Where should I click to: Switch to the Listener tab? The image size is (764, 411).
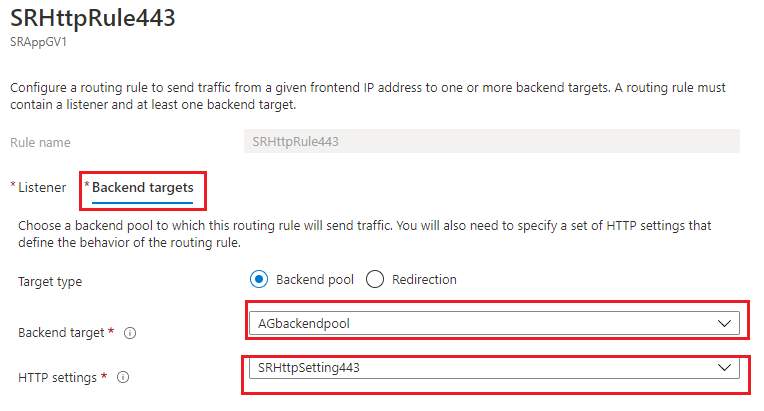(41, 187)
